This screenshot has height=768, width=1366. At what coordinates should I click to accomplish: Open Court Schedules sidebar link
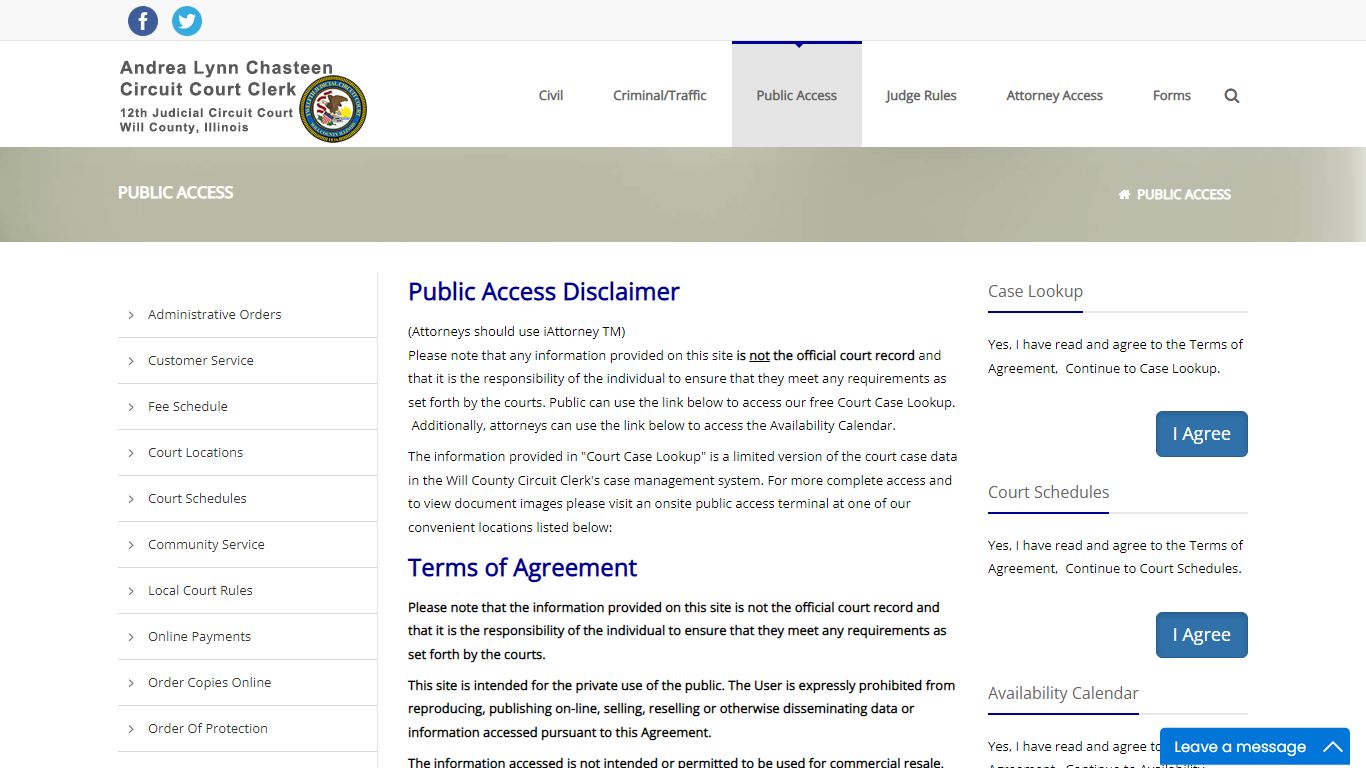click(197, 498)
